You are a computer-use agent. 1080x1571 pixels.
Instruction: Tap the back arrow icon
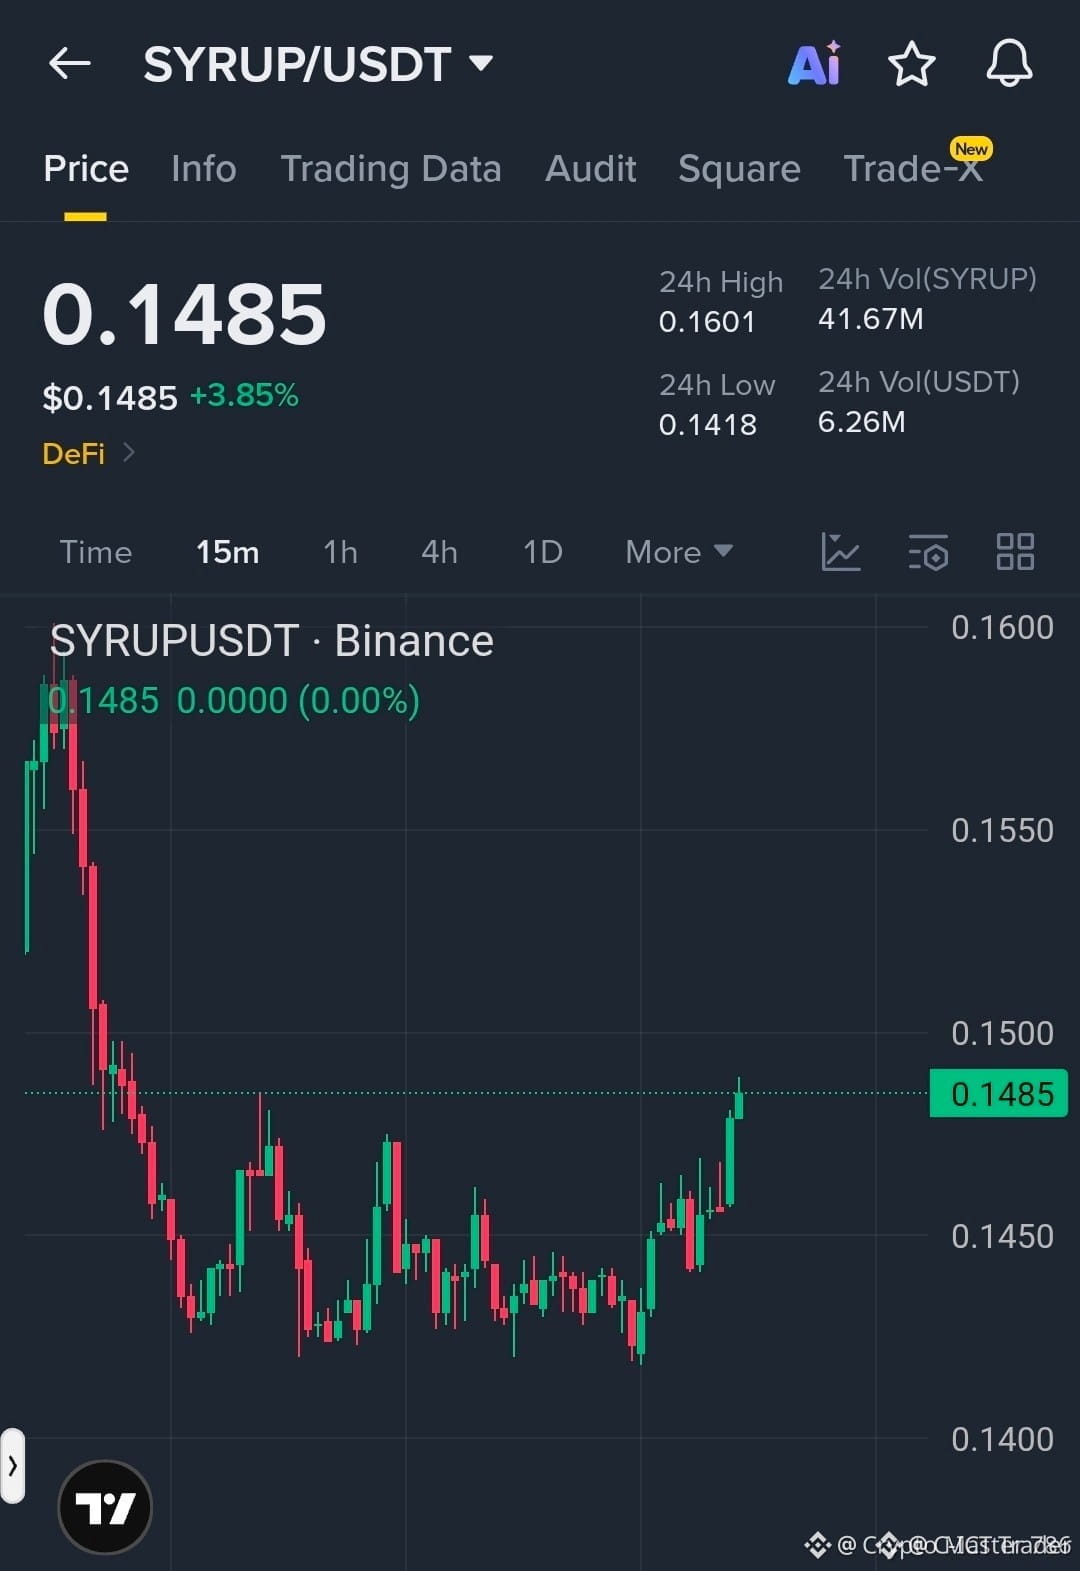70,64
